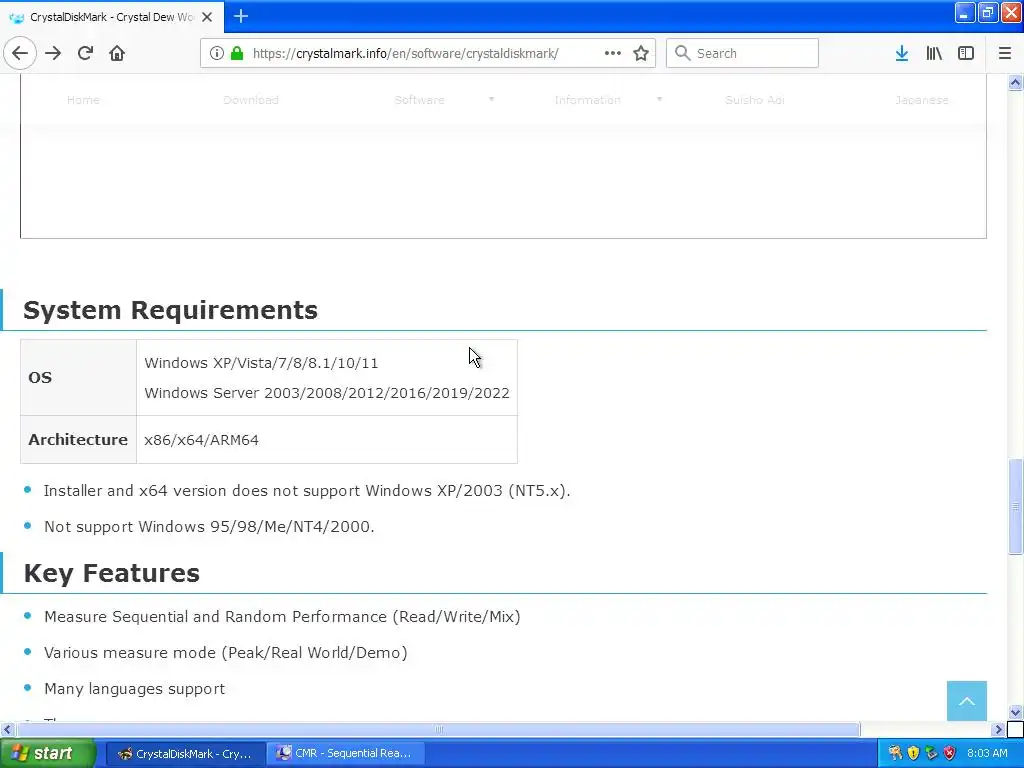Open the downloads arrow panel

[x=902, y=53]
